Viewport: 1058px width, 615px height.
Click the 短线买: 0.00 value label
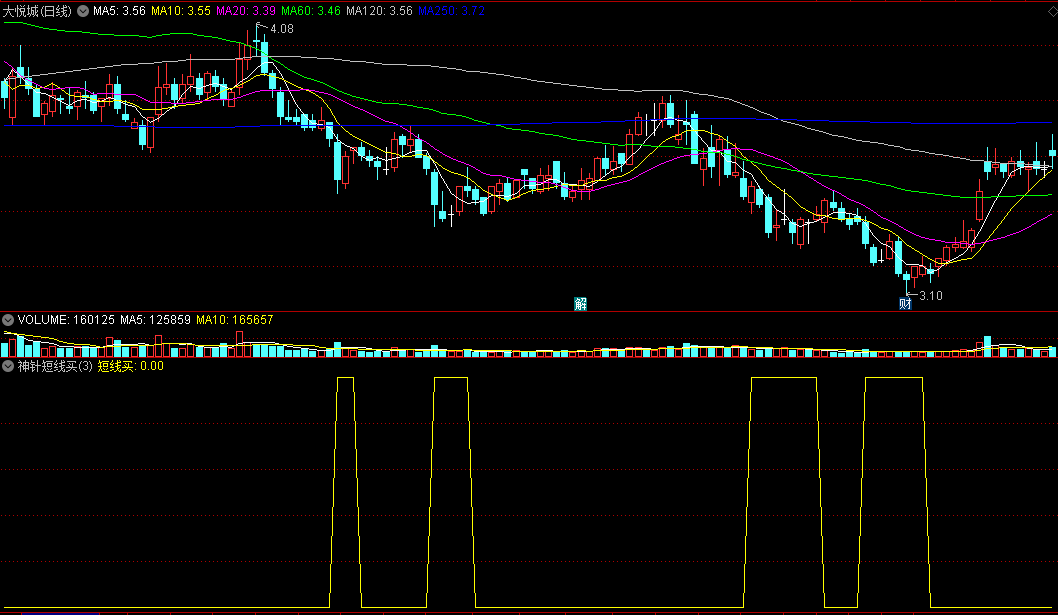click(x=131, y=366)
